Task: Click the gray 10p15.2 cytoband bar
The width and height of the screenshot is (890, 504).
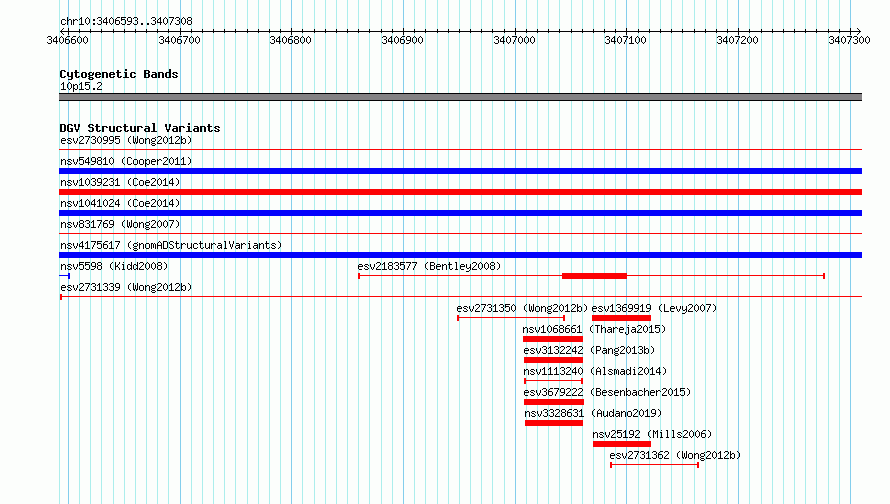Action: tap(460, 97)
